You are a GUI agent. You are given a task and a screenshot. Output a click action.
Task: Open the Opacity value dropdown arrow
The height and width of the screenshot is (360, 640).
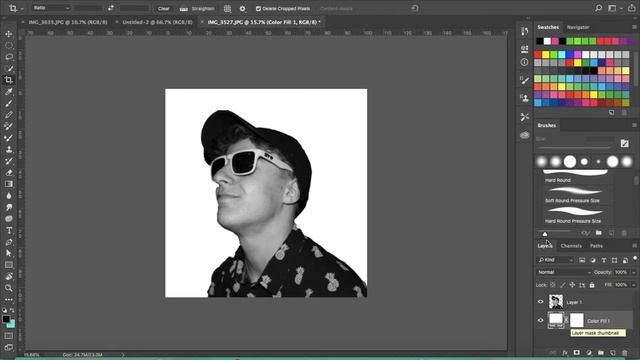point(633,272)
